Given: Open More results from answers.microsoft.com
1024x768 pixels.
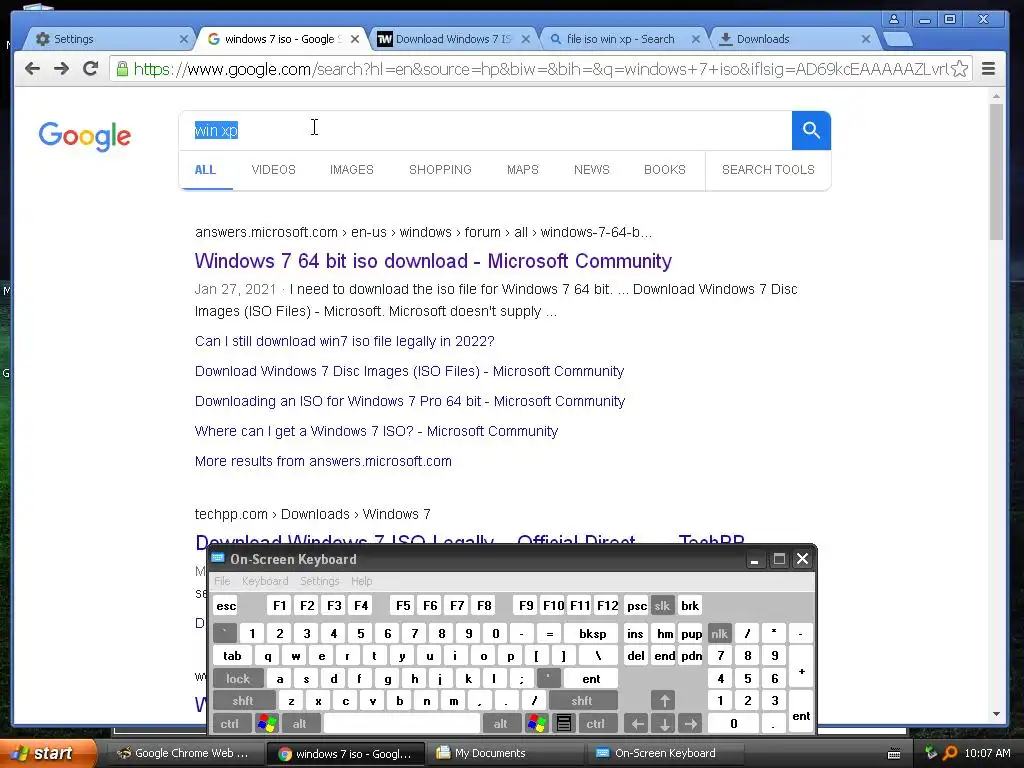Looking at the screenshot, I should 323,461.
